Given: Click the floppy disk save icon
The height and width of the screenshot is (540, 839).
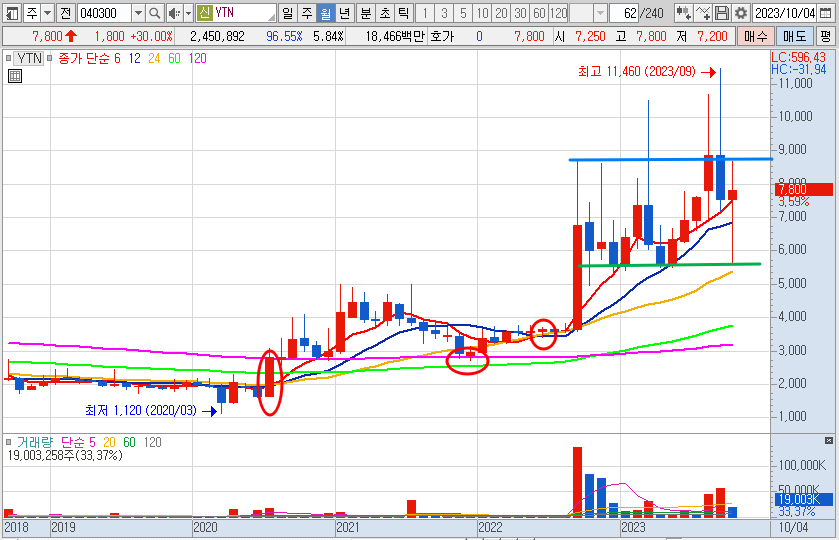Looking at the screenshot, I should [722, 13].
